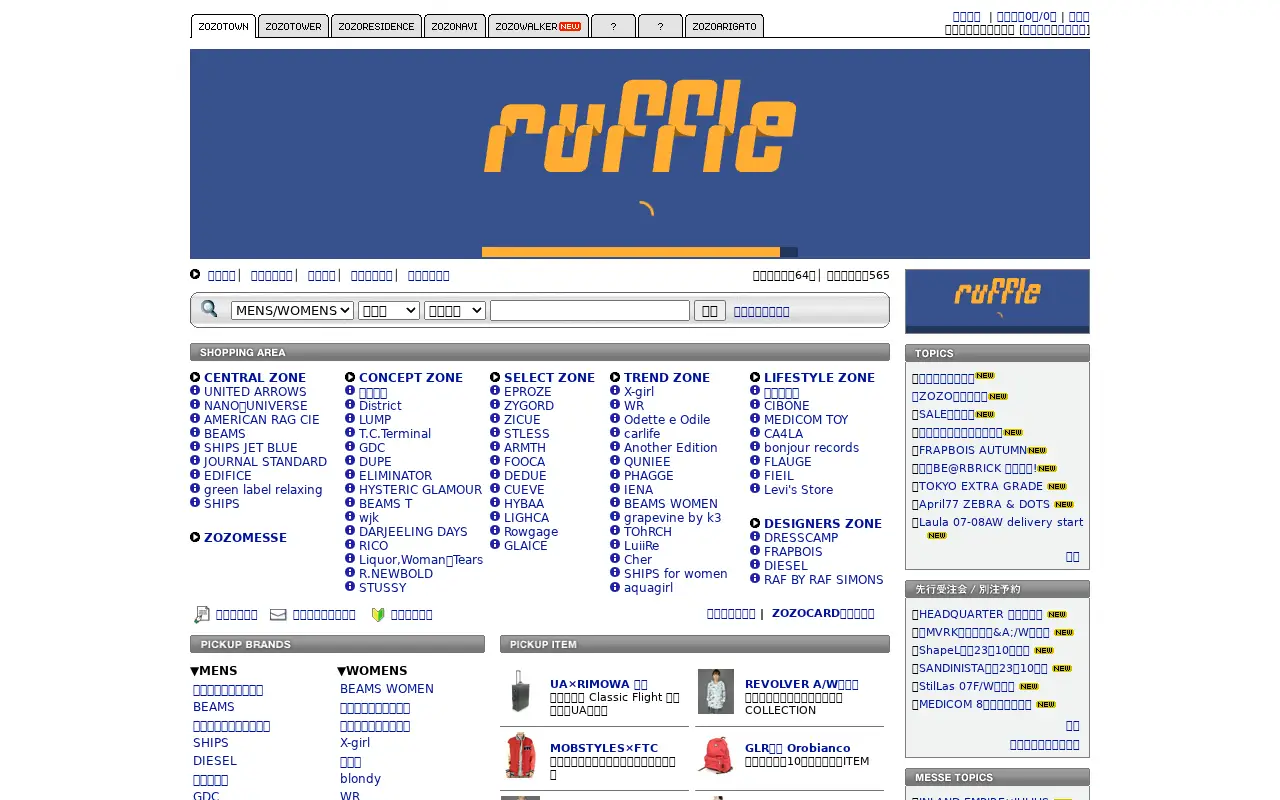Screen dimensions: 1280x800
Task: Click the arrow icon before CENTRAL ZONE
Action: (x=195, y=377)
